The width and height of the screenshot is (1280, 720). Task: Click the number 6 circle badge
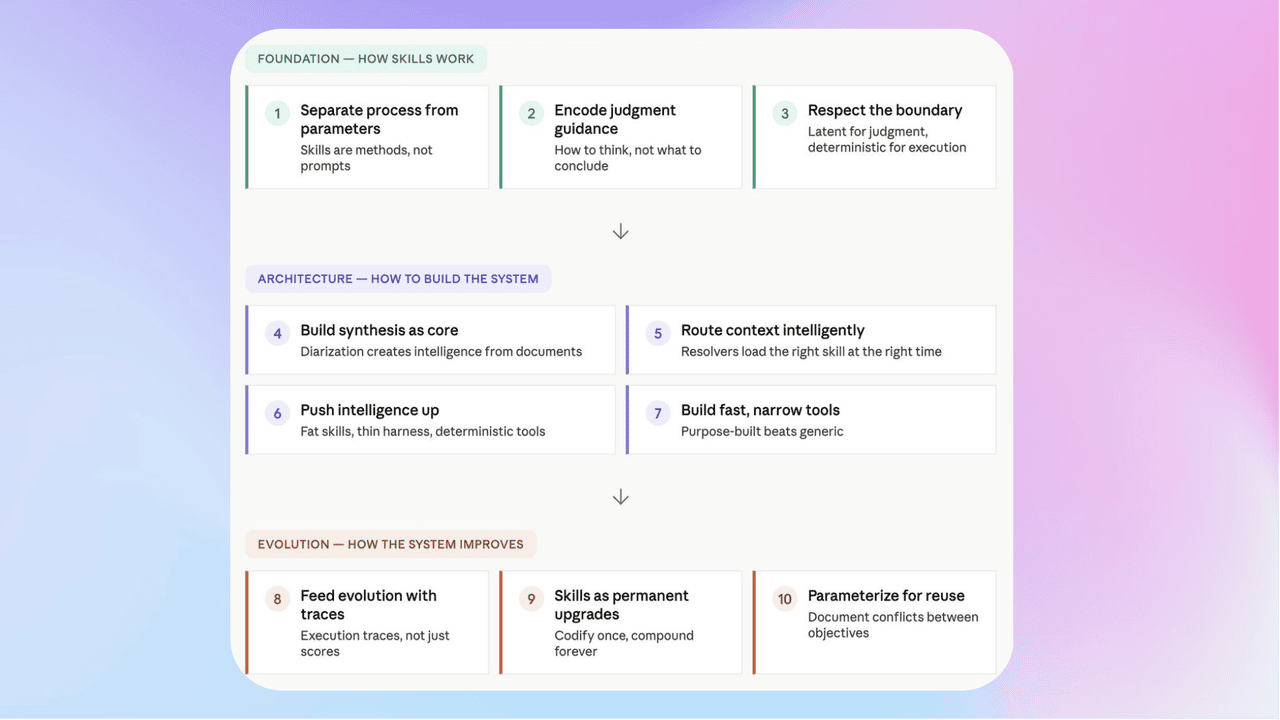click(278, 413)
